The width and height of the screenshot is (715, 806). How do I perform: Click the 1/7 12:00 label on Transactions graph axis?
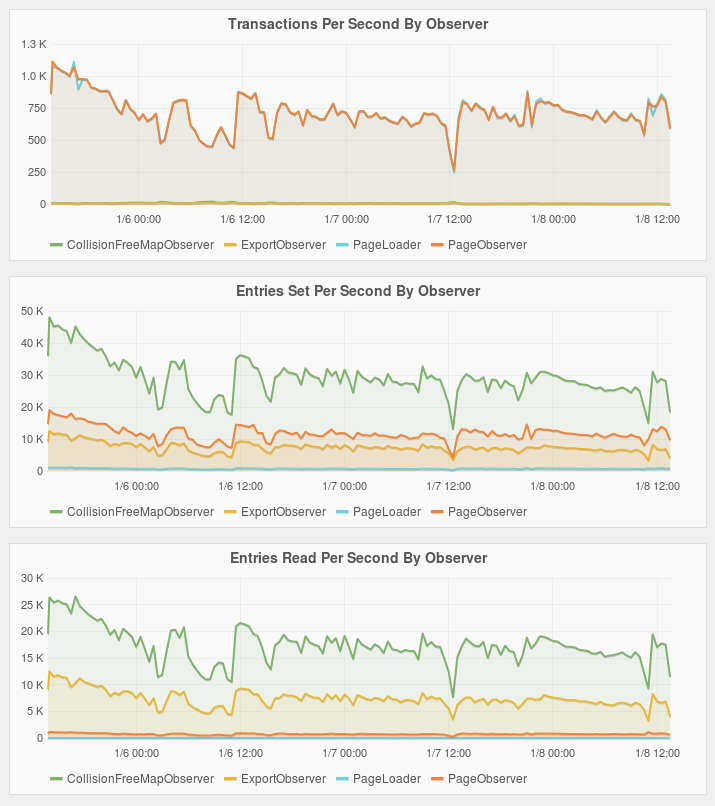[x=449, y=218]
